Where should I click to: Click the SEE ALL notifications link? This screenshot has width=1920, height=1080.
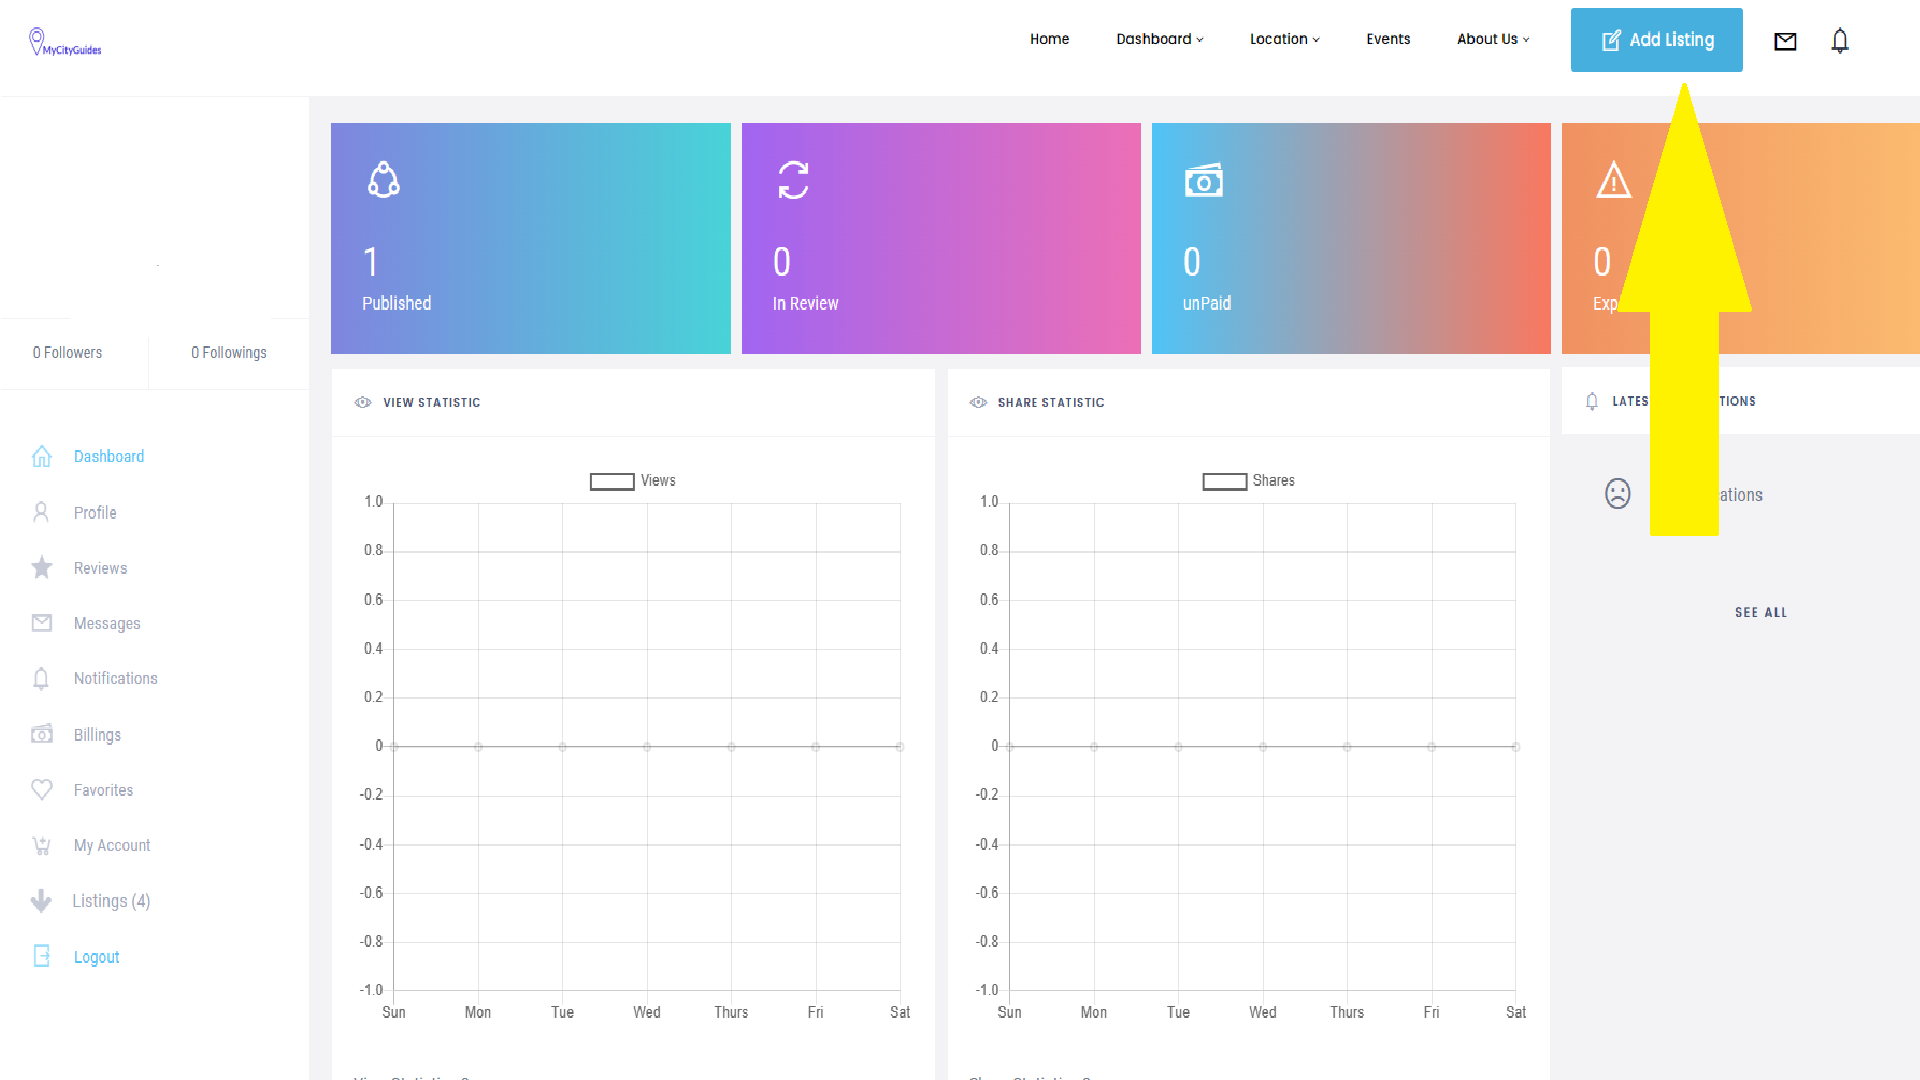point(1760,612)
